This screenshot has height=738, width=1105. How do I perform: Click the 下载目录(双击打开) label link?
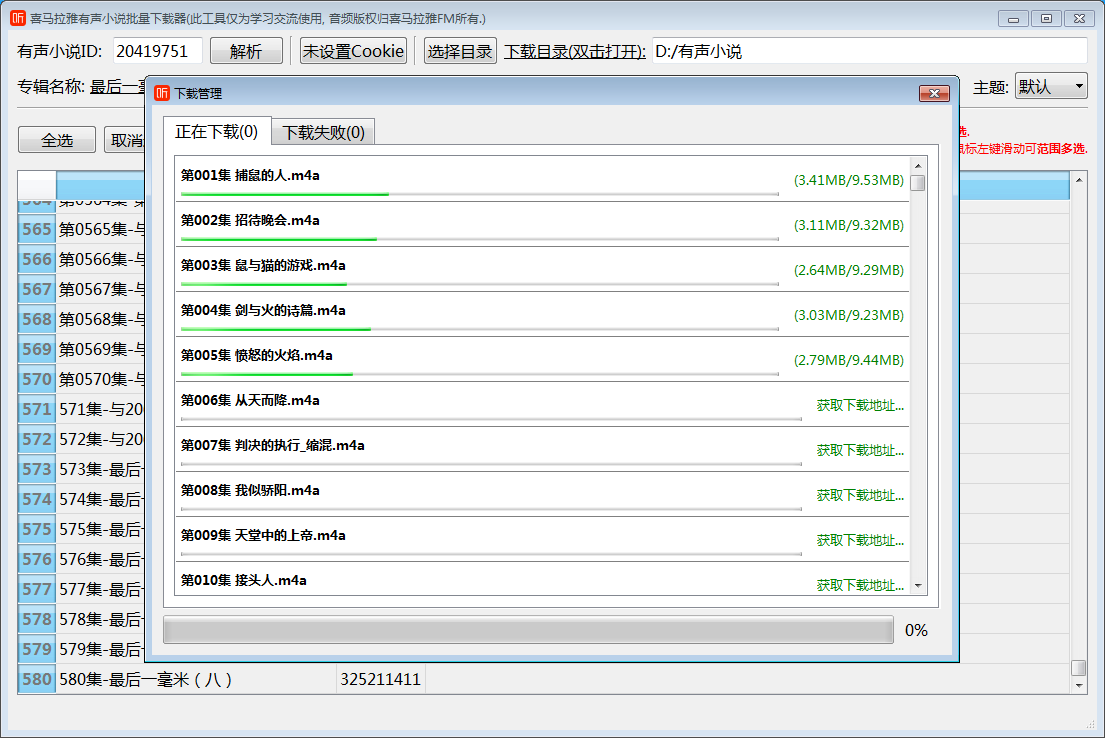pyautogui.click(x=574, y=51)
